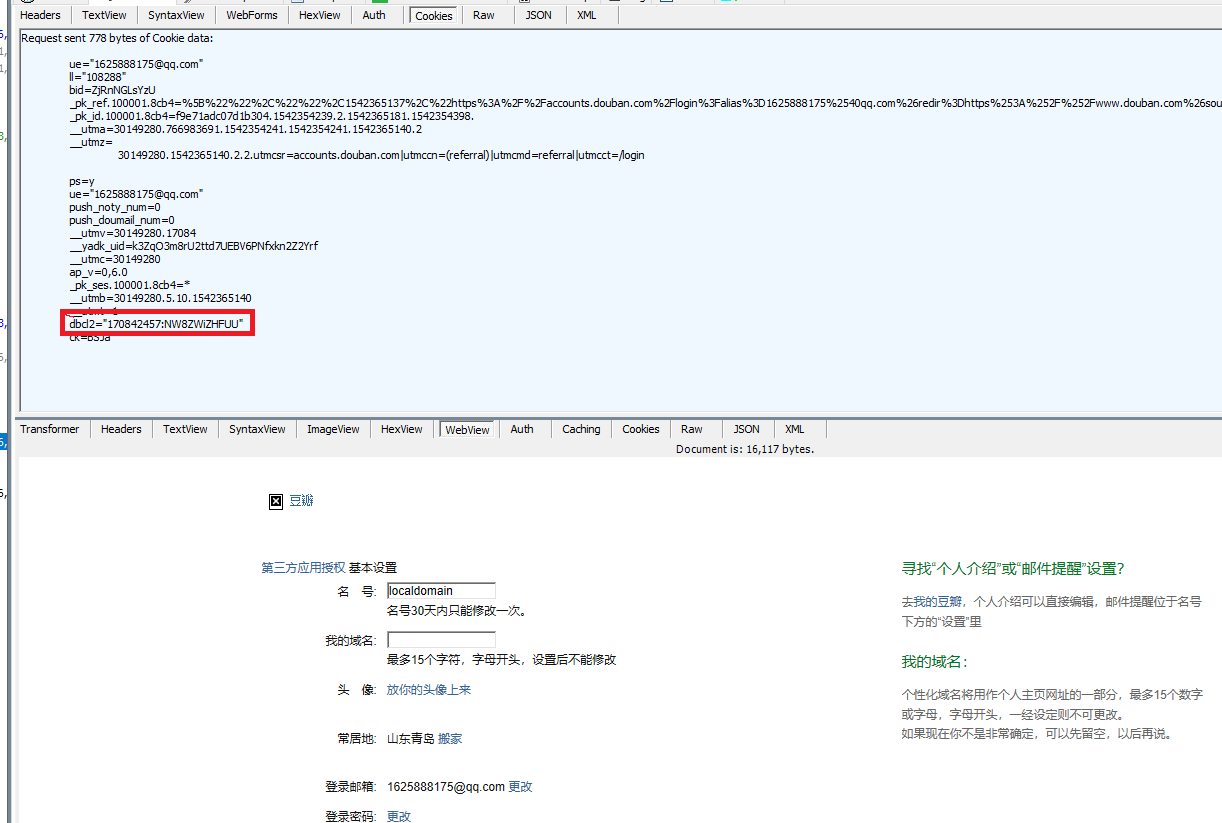Click the 基本设置 heading text
The image size is (1222, 823).
click(x=373, y=568)
